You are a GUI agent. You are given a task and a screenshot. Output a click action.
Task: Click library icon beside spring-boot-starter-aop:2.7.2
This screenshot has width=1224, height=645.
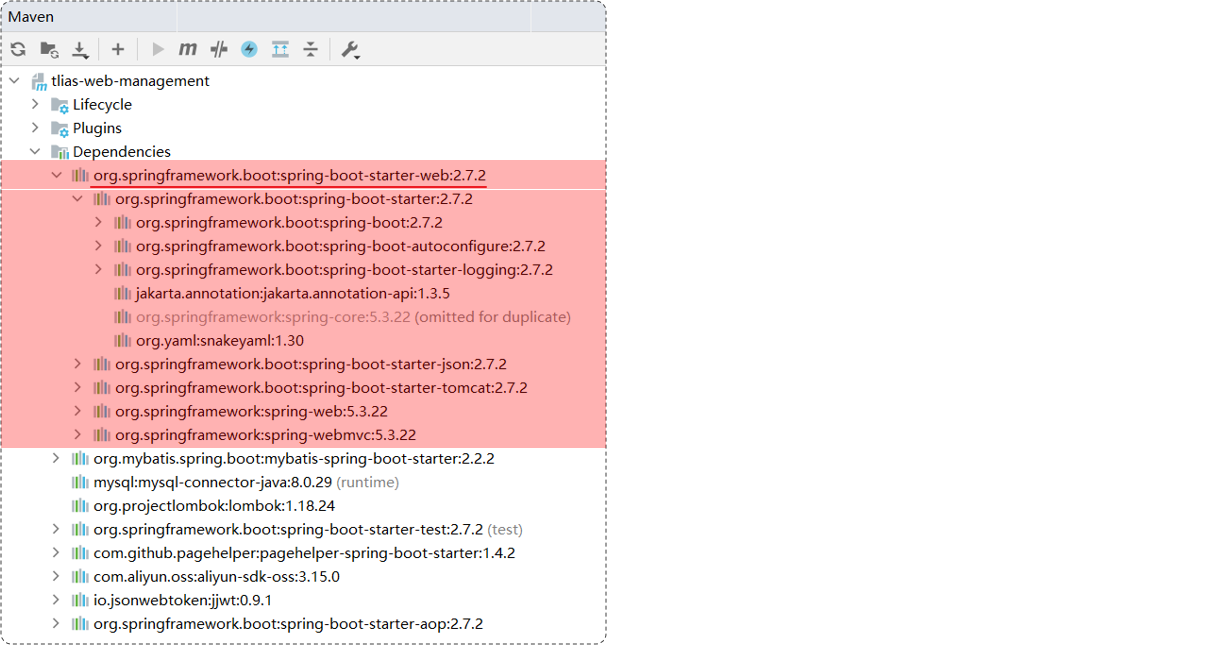click(80, 624)
